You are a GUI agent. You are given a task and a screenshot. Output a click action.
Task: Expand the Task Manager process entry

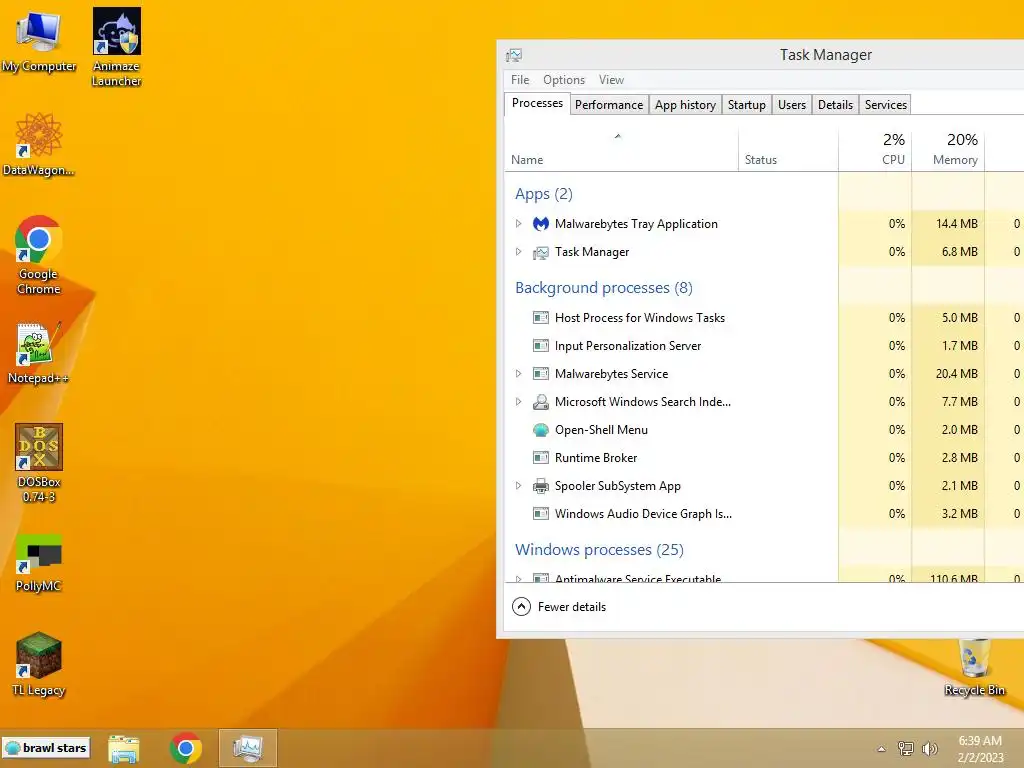pyautogui.click(x=519, y=251)
